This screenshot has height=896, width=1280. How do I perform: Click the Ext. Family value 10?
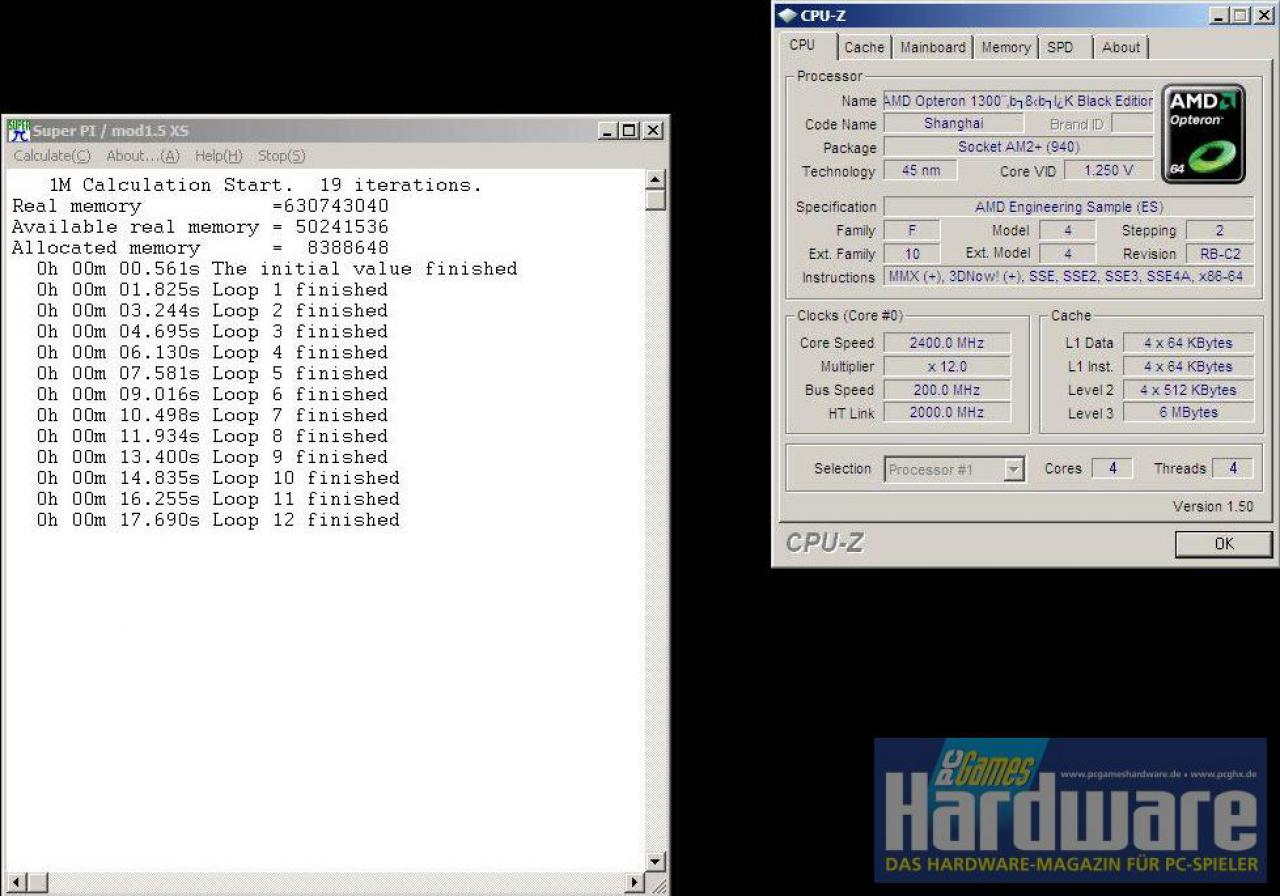[x=912, y=254]
